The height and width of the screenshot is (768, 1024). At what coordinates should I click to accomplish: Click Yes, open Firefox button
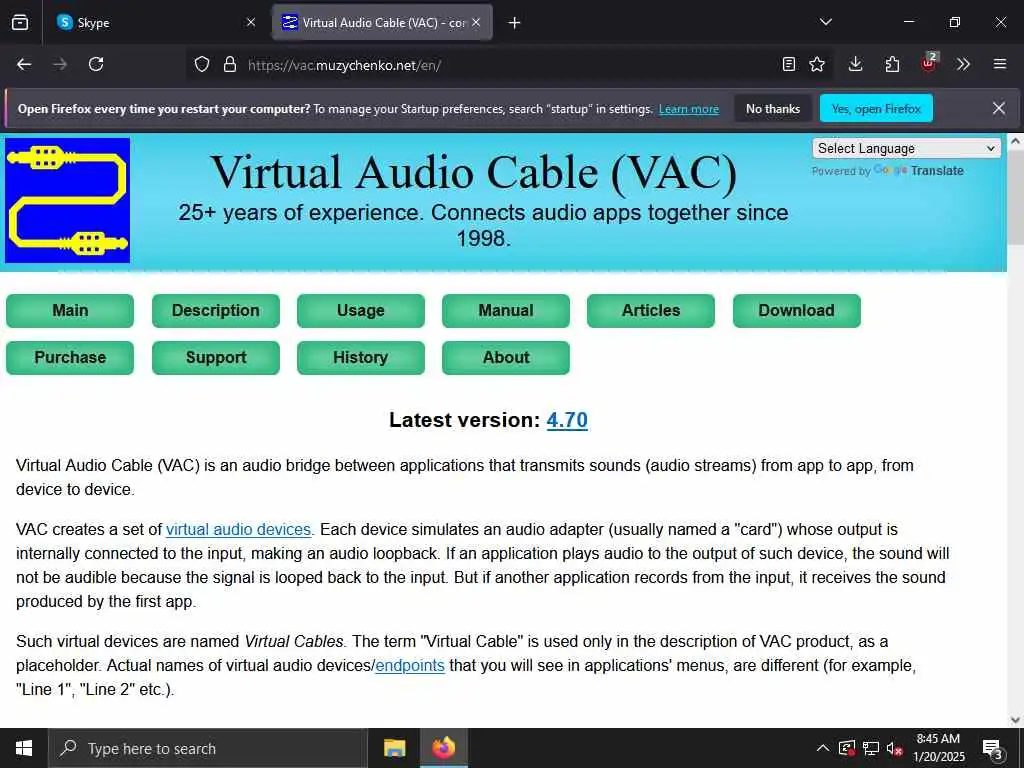876,109
